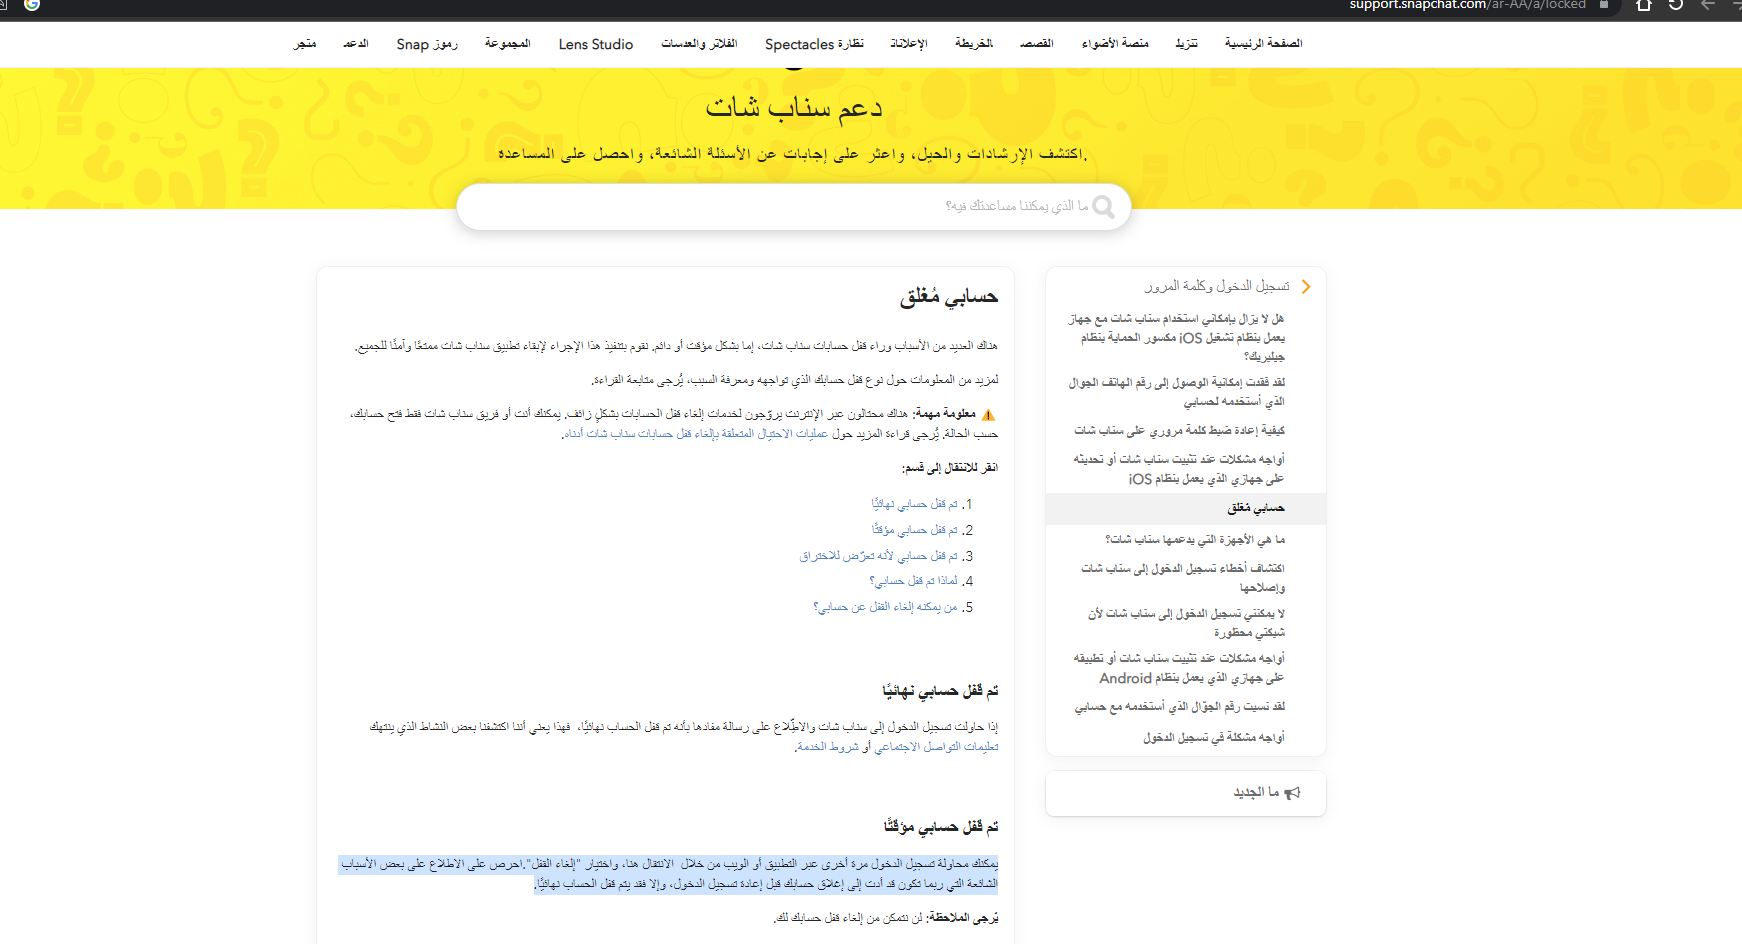Open الدعم nav item
Screen dimensions: 1742x944
355,44
